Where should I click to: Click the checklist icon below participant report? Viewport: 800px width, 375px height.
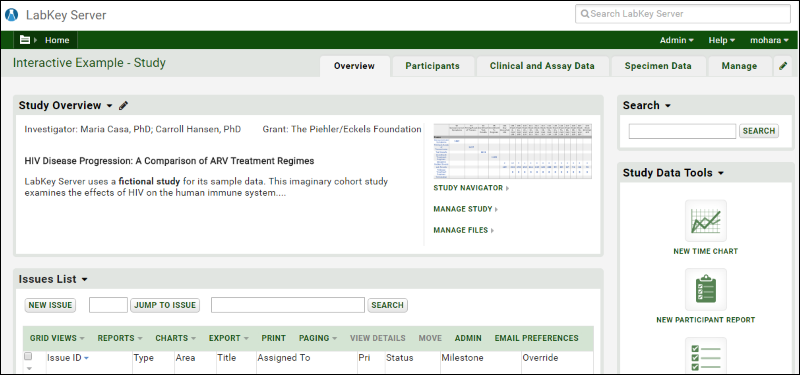click(x=706, y=356)
